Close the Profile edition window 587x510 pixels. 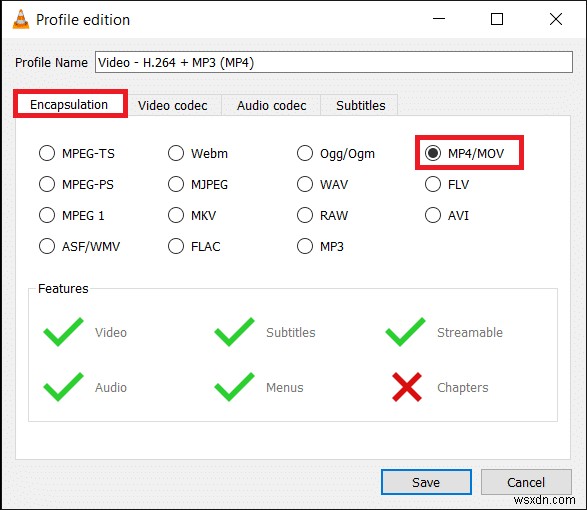click(x=556, y=19)
